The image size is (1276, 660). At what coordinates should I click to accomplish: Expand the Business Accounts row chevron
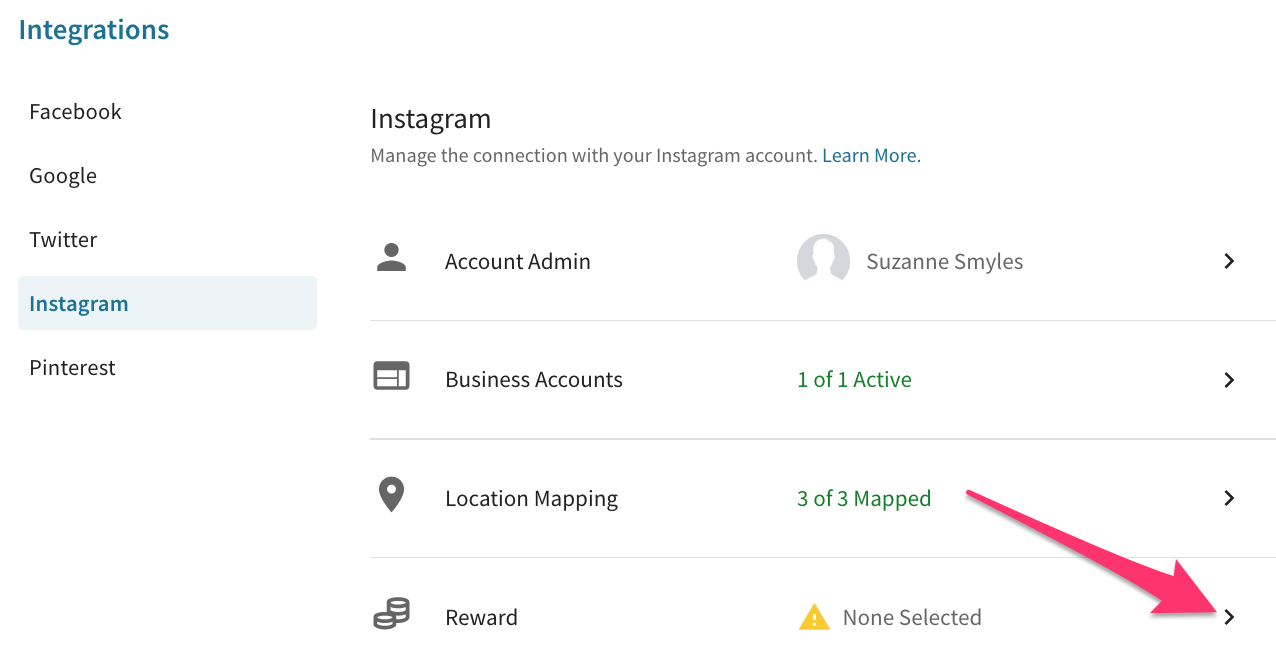(x=1229, y=380)
